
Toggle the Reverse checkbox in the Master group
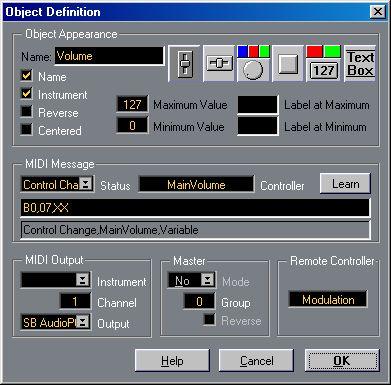point(210,319)
